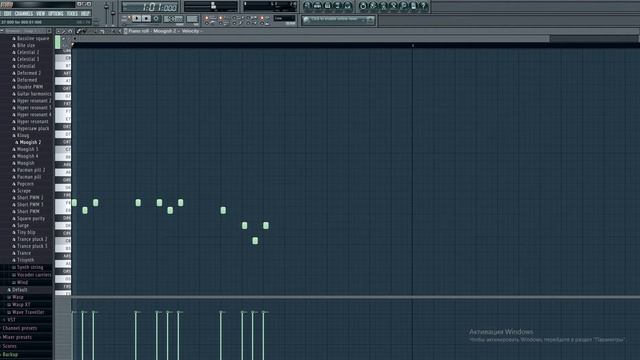Select Bassline square preset
The height and width of the screenshot is (360, 640).
pyautogui.click(x=33, y=38)
